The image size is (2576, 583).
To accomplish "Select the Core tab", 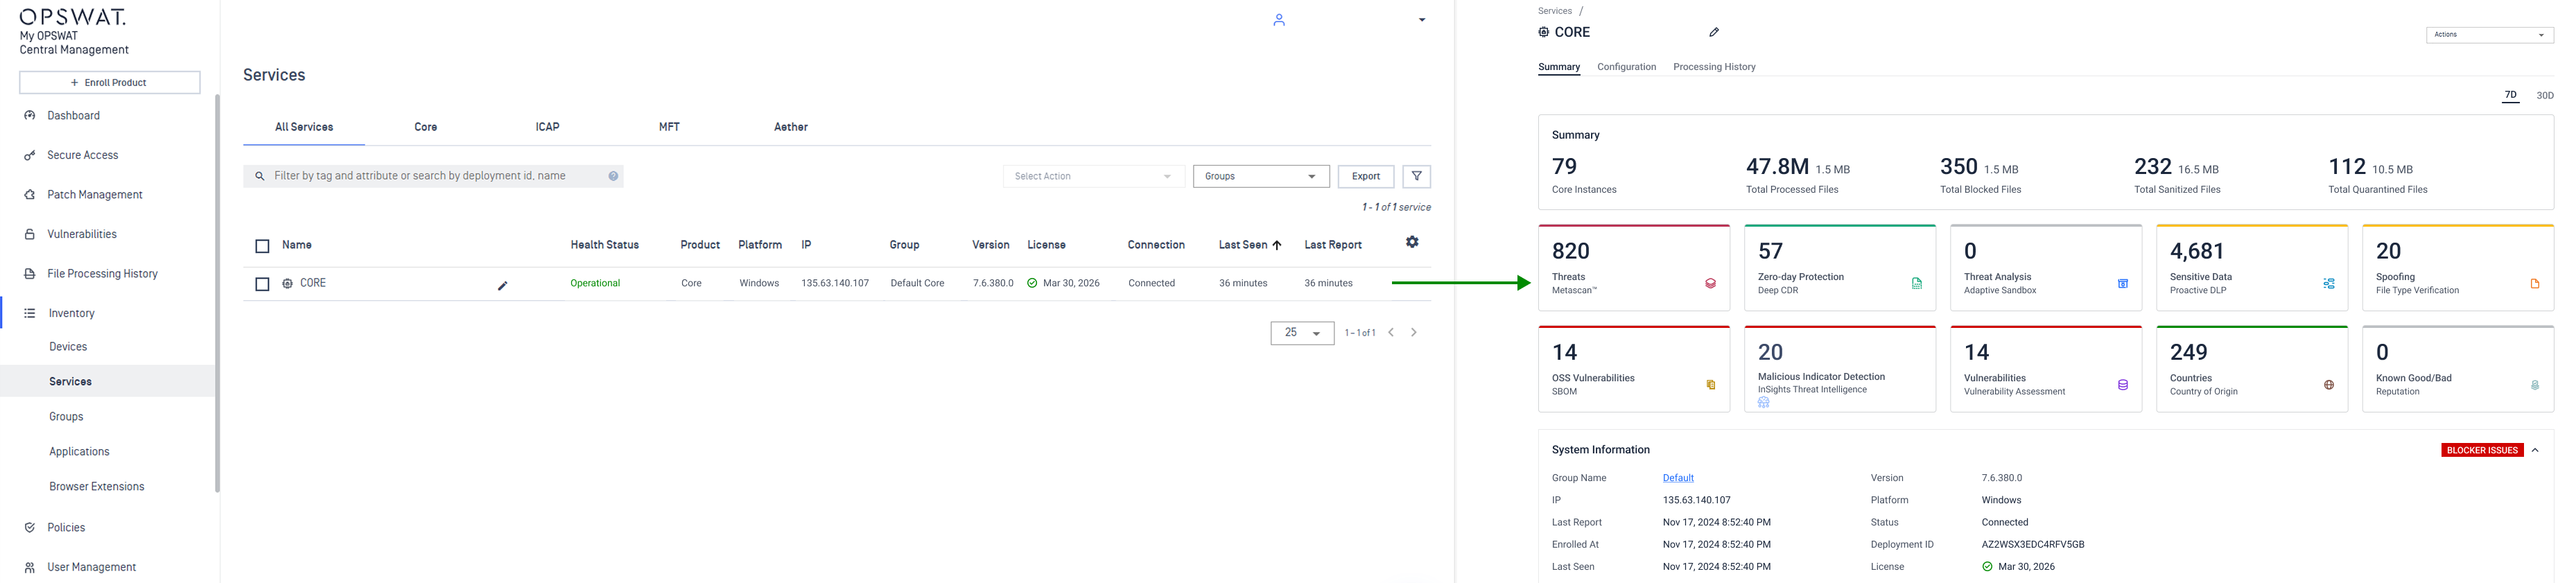I will pos(425,127).
